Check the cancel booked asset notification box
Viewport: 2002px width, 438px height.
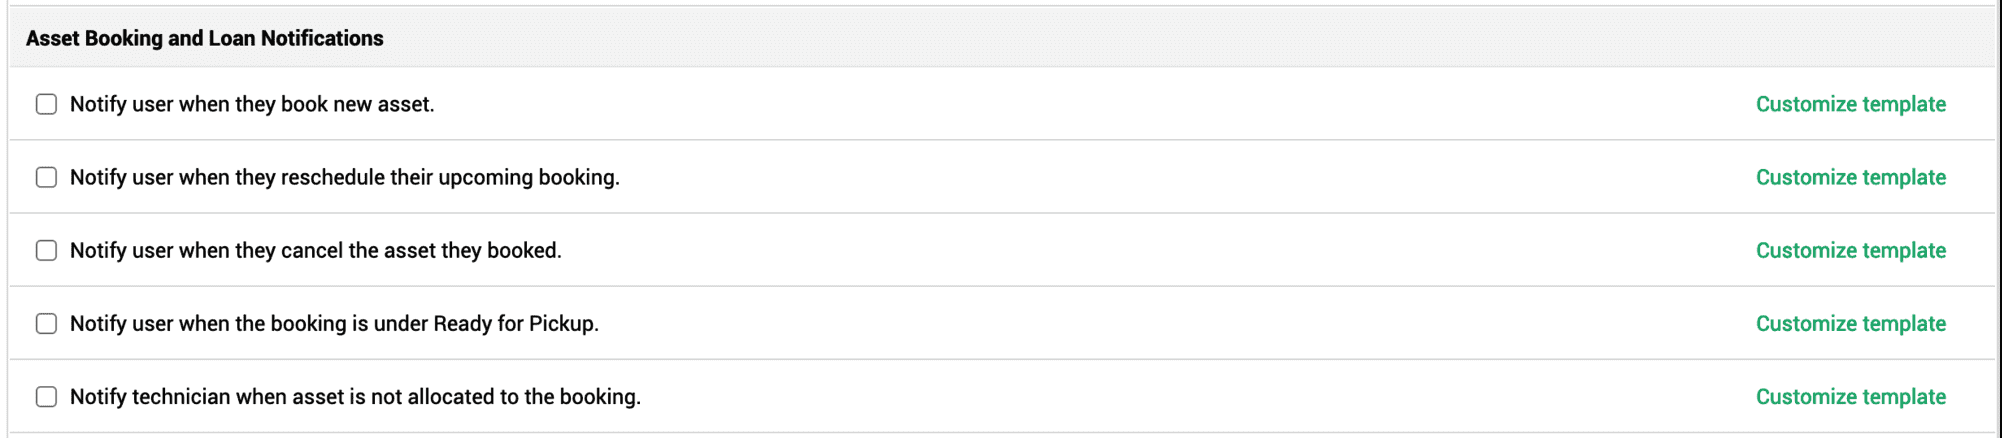pos(46,250)
